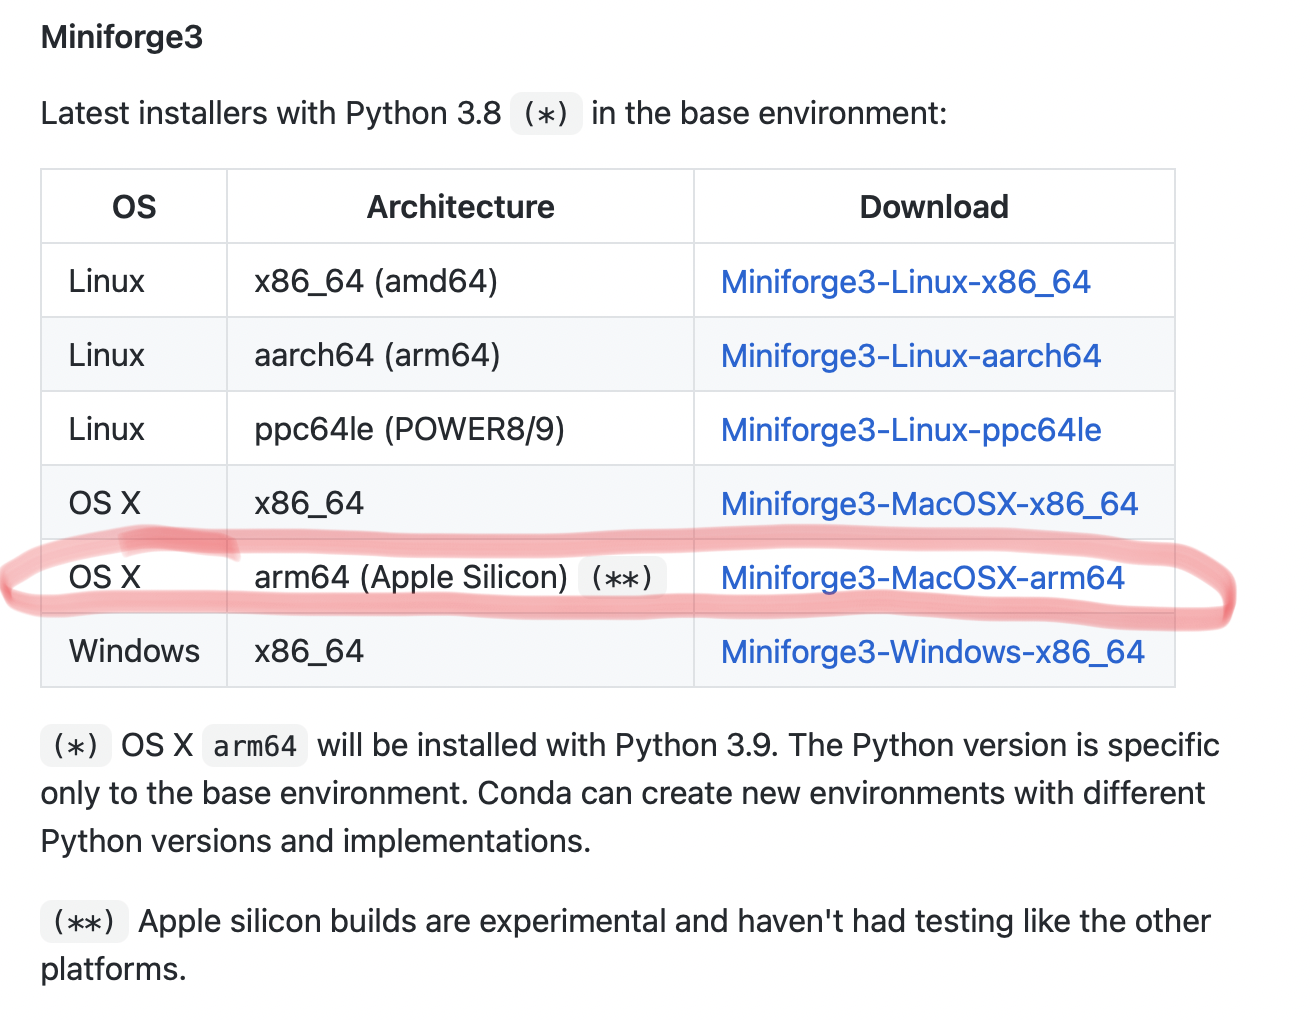
Task: Open the Miniforge3-Linux-x86_64 download link
Action: tap(905, 282)
